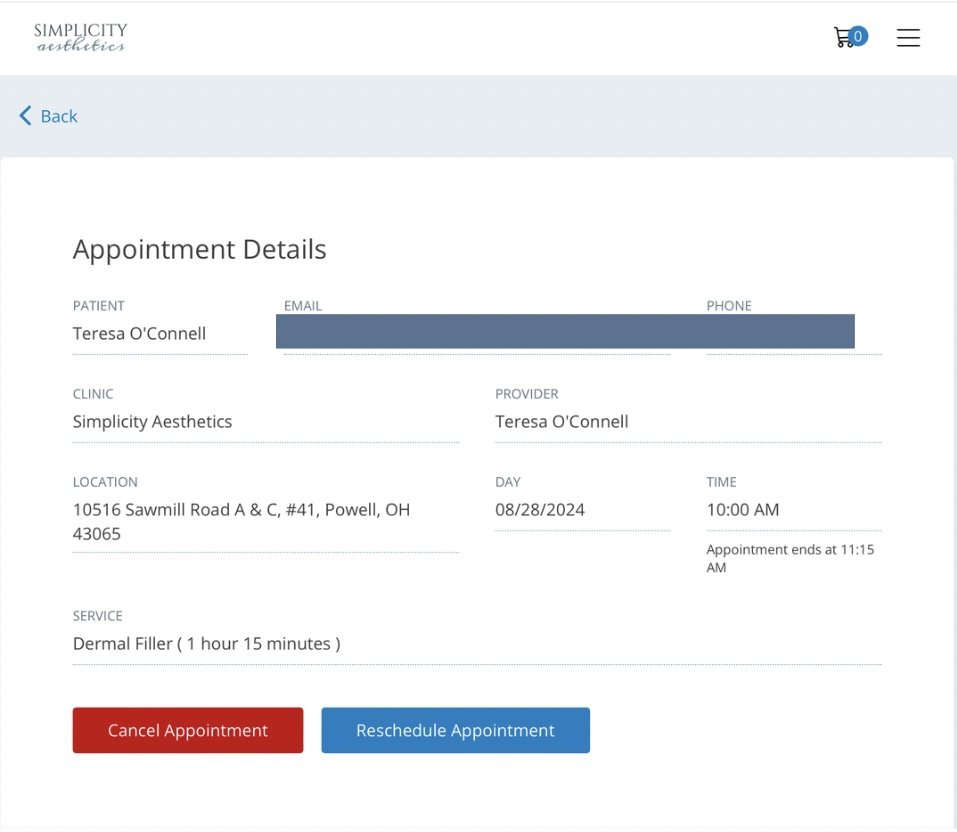The image size is (957, 832).
Task: Click the time value 10:00 AM
Action: click(743, 510)
